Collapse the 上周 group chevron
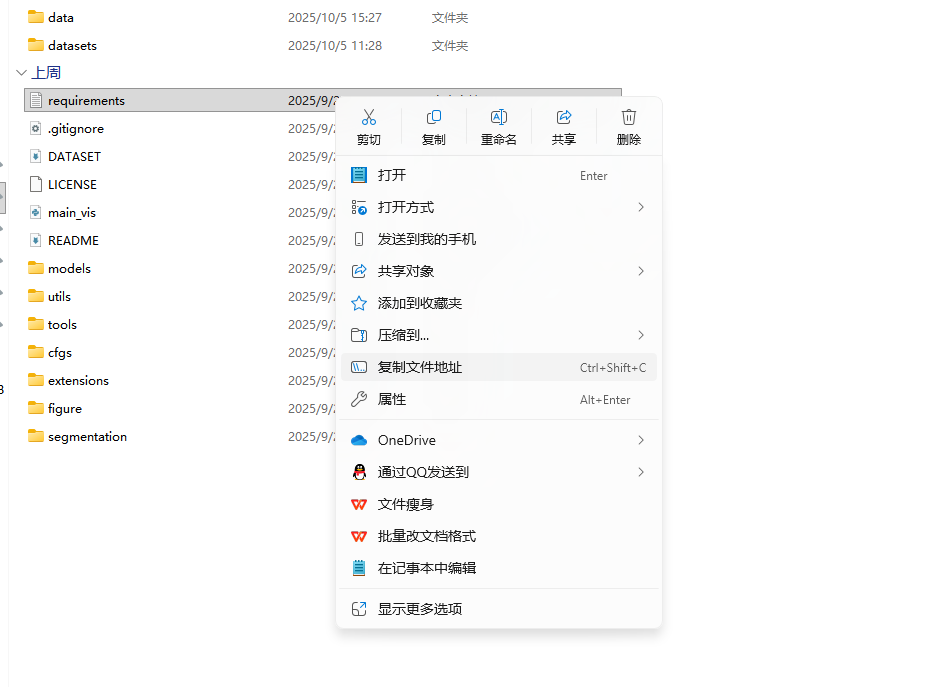Screen dimensions: 942x687 point(22,73)
